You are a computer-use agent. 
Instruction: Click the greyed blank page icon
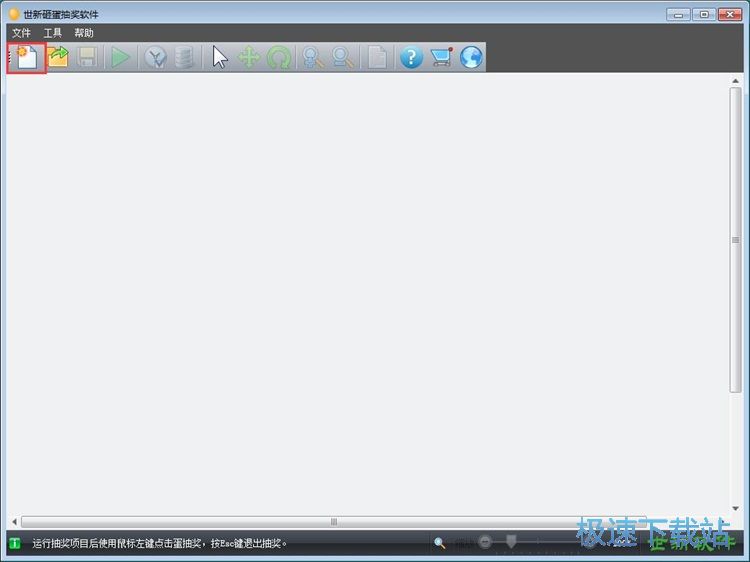click(377, 57)
